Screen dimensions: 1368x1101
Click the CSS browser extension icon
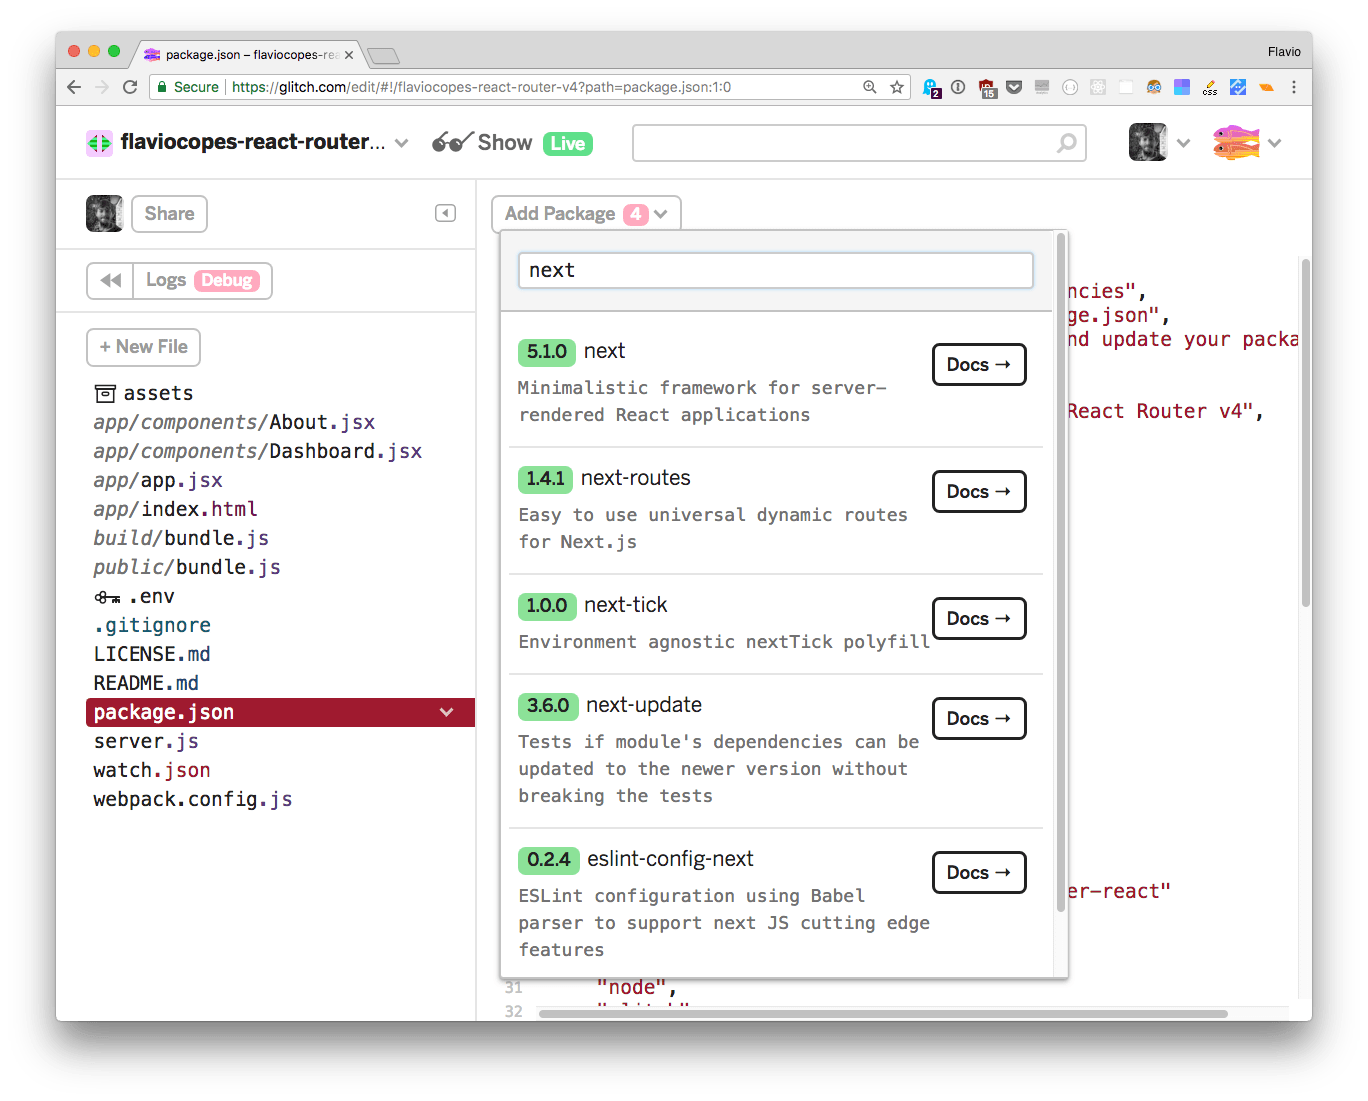tap(1209, 88)
